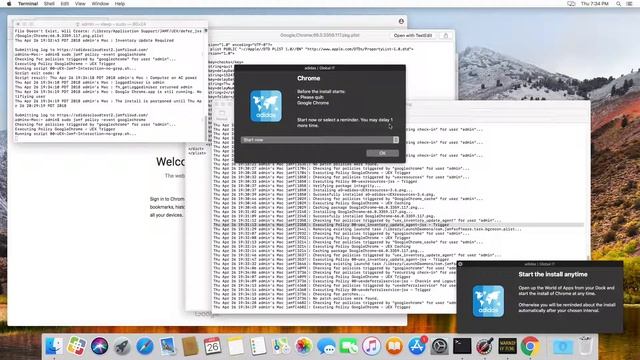This screenshot has width=640, height=360.
Task: Click the share icon in Quick Look window
Action: coord(446,36)
